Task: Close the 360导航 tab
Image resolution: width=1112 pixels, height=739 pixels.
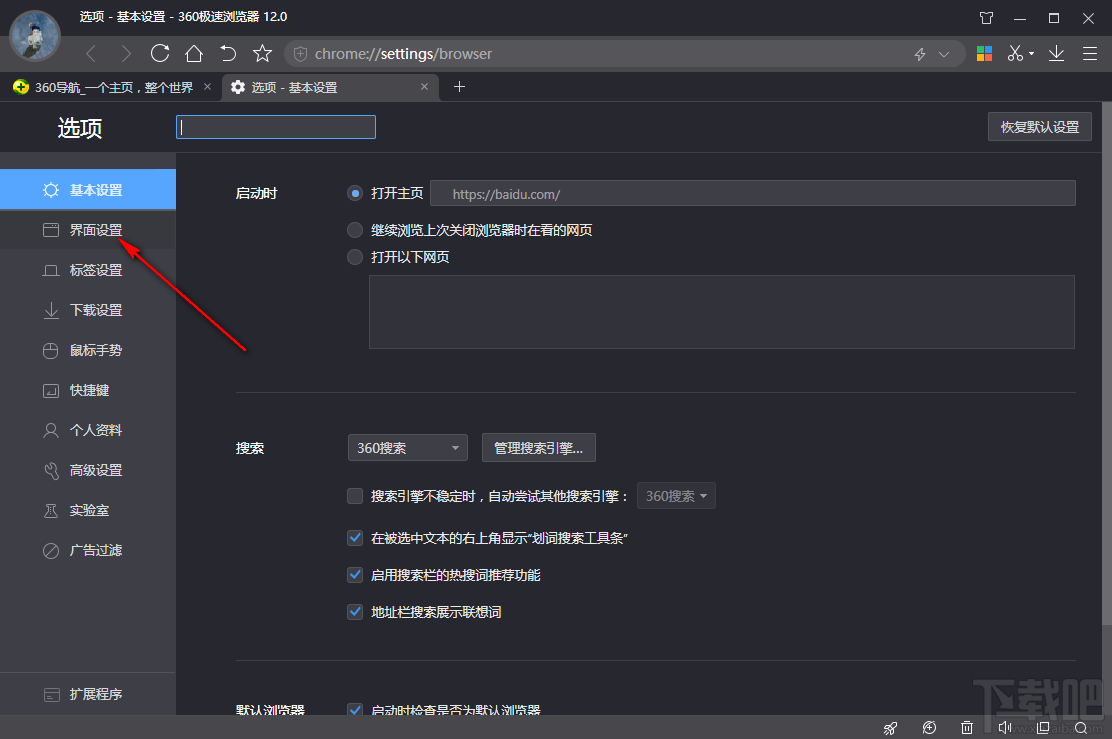Action: 207,87
